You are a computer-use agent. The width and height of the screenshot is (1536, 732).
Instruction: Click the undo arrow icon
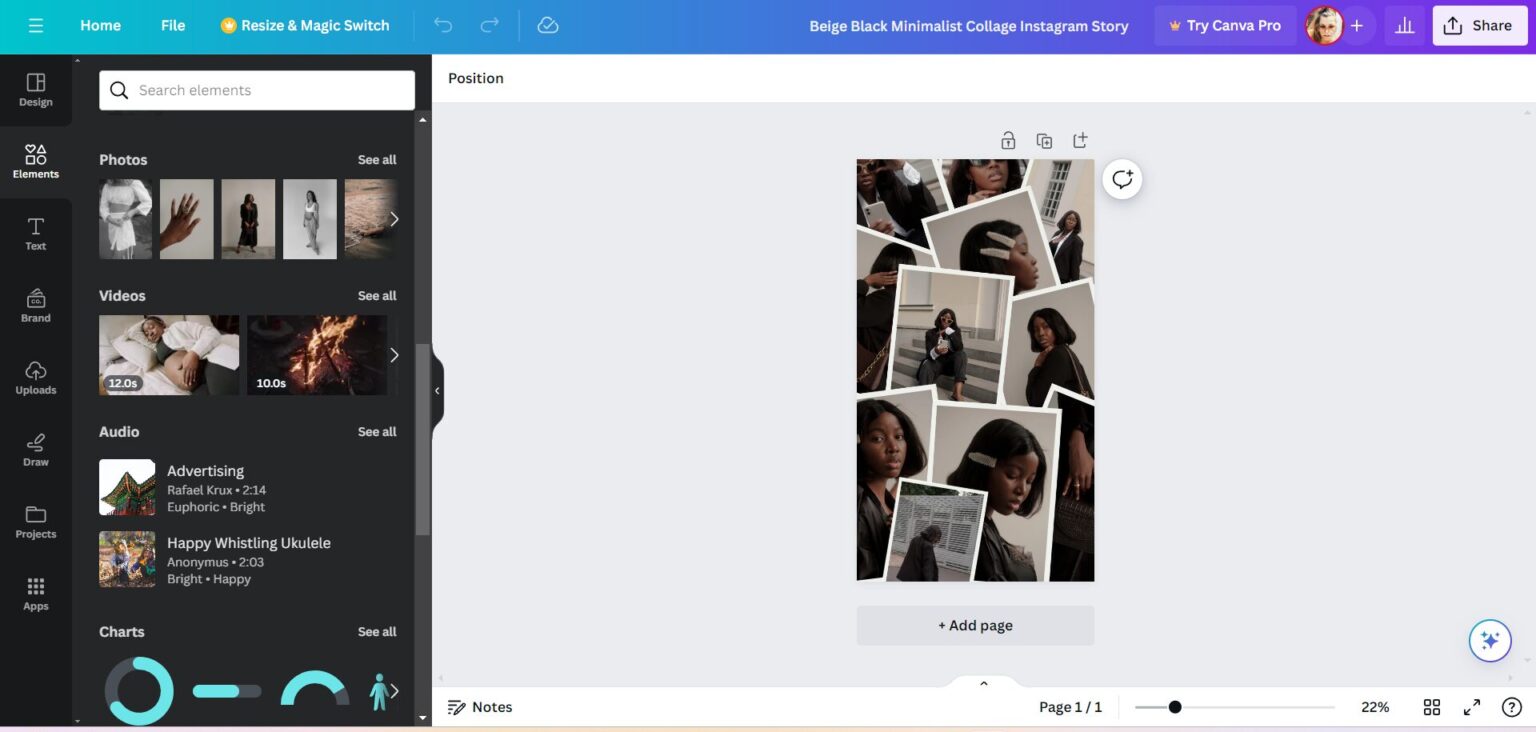click(443, 26)
